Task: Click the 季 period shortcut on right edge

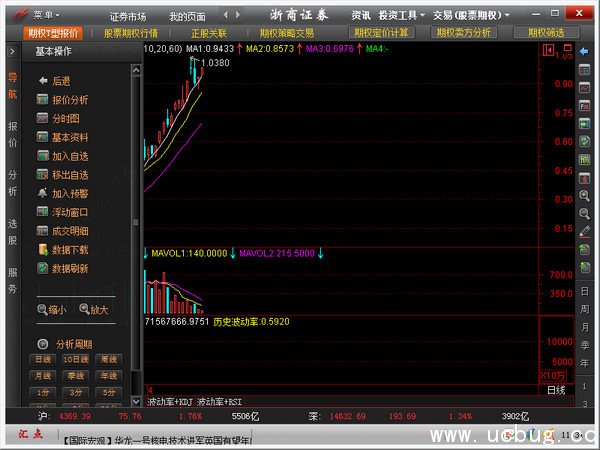Action: click(584, 345)
